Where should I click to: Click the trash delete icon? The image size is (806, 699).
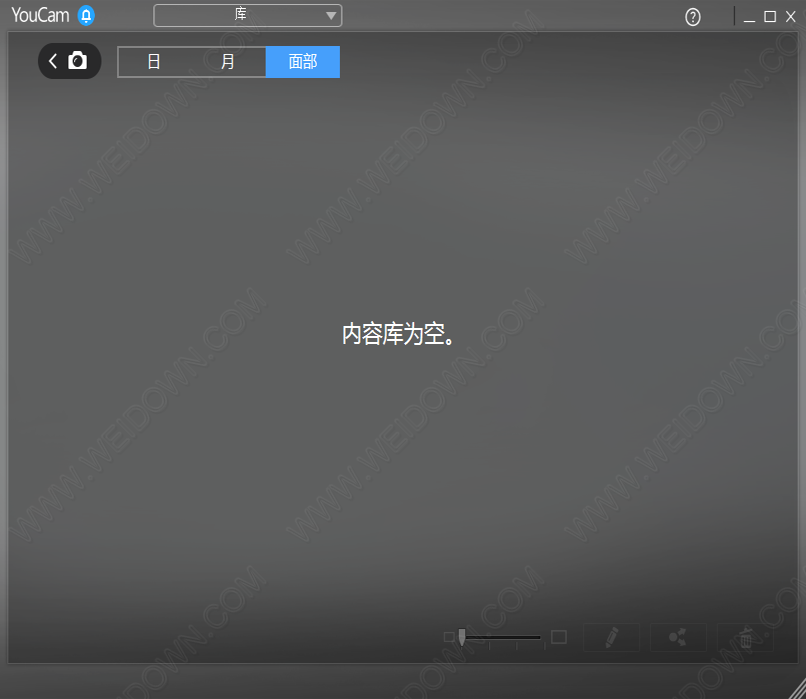pos(745,638)
